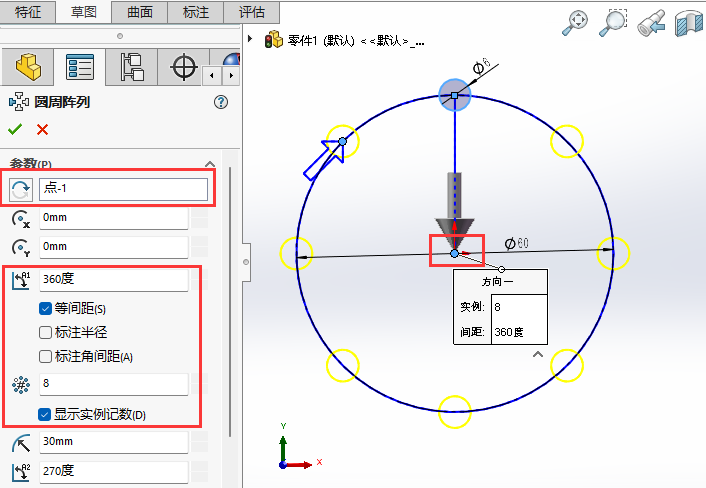Click the arc angle A2 icon
Screen dimensions: 706x488
21,472
